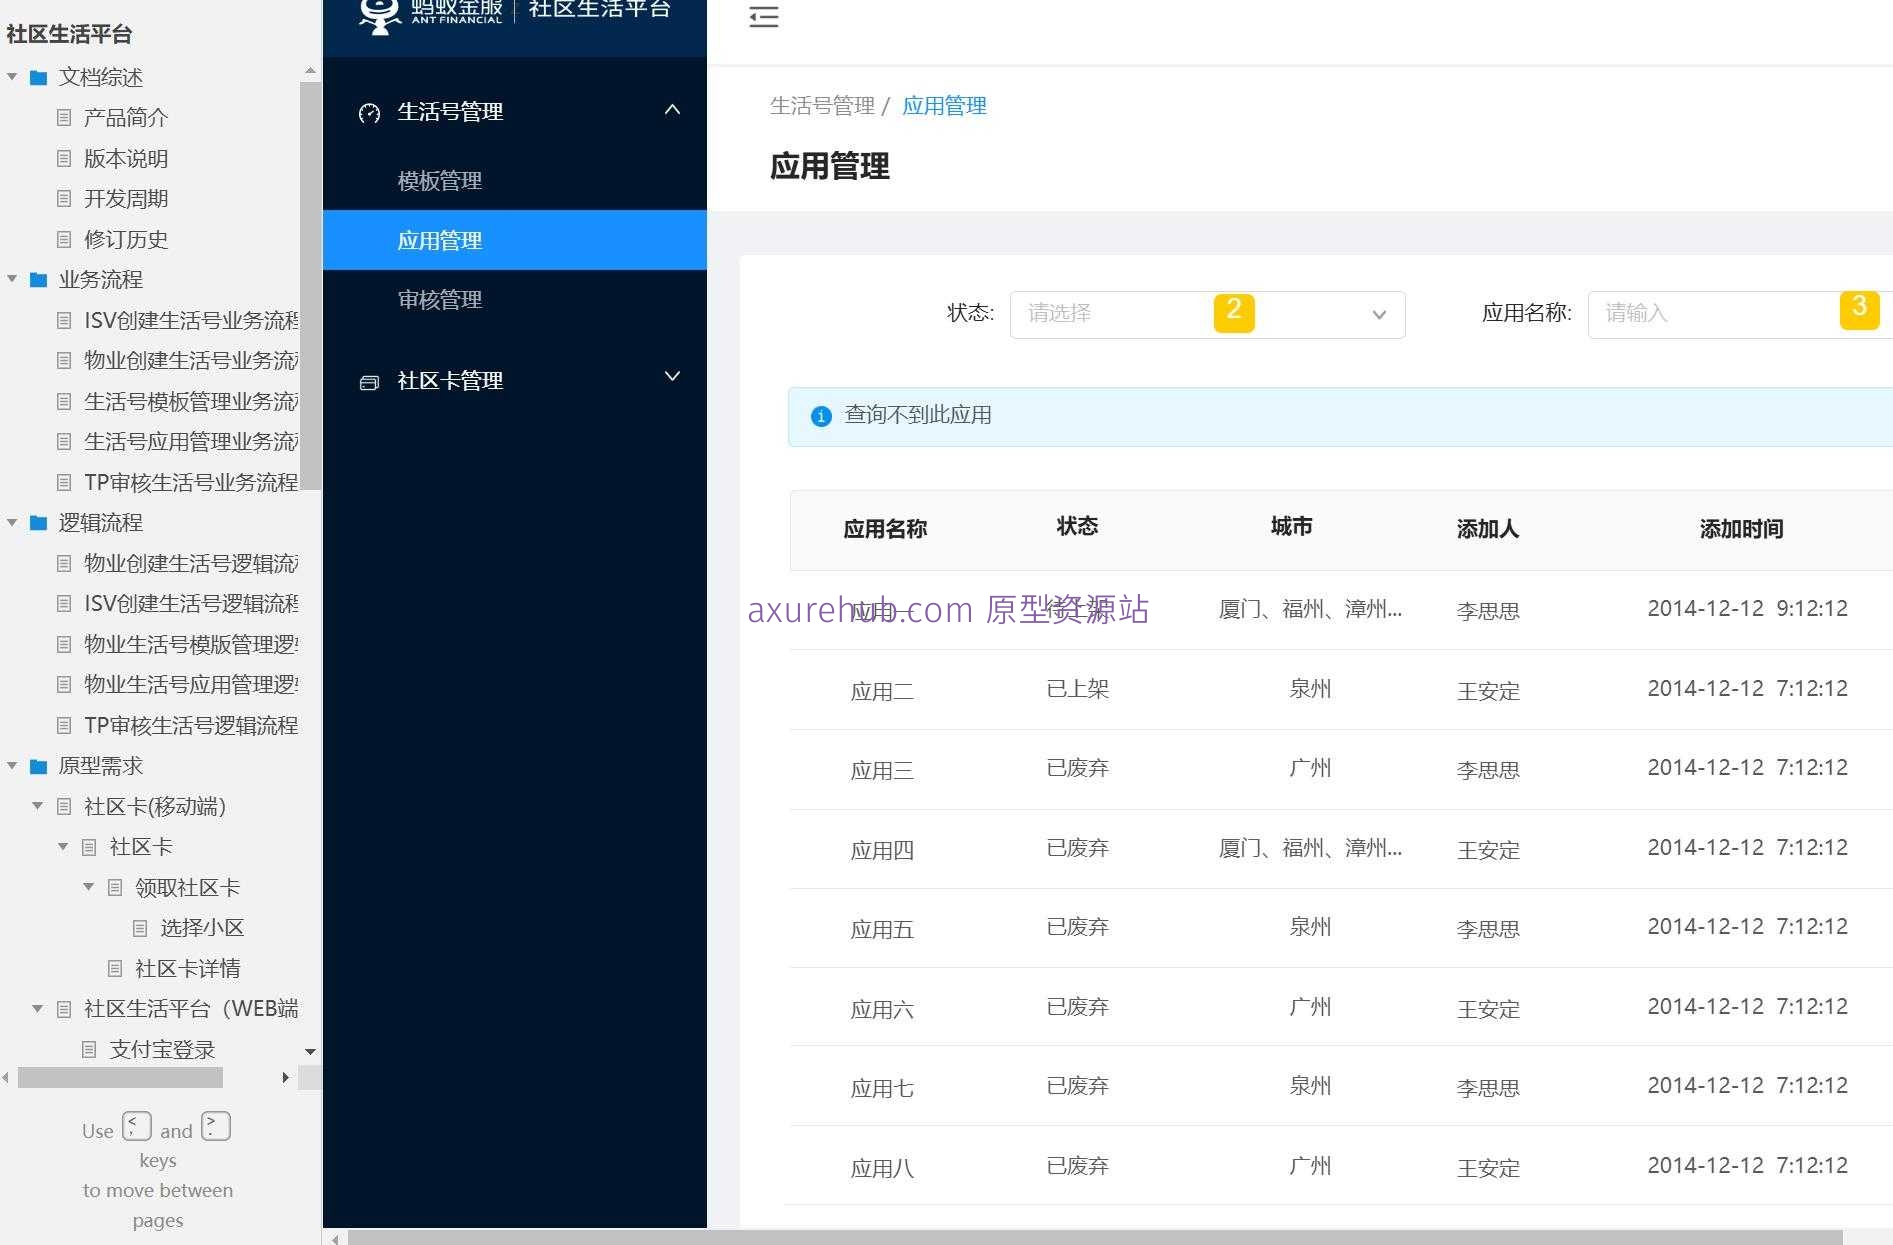
Task: Click the folder icon beside 业务流程
Action: coord(38,279)
